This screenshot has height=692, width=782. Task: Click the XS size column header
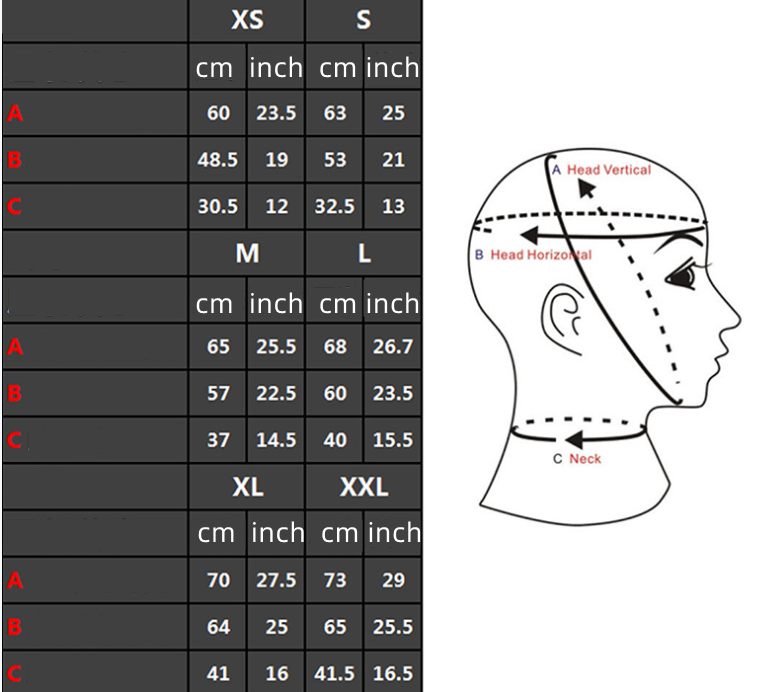pos(247,21)
